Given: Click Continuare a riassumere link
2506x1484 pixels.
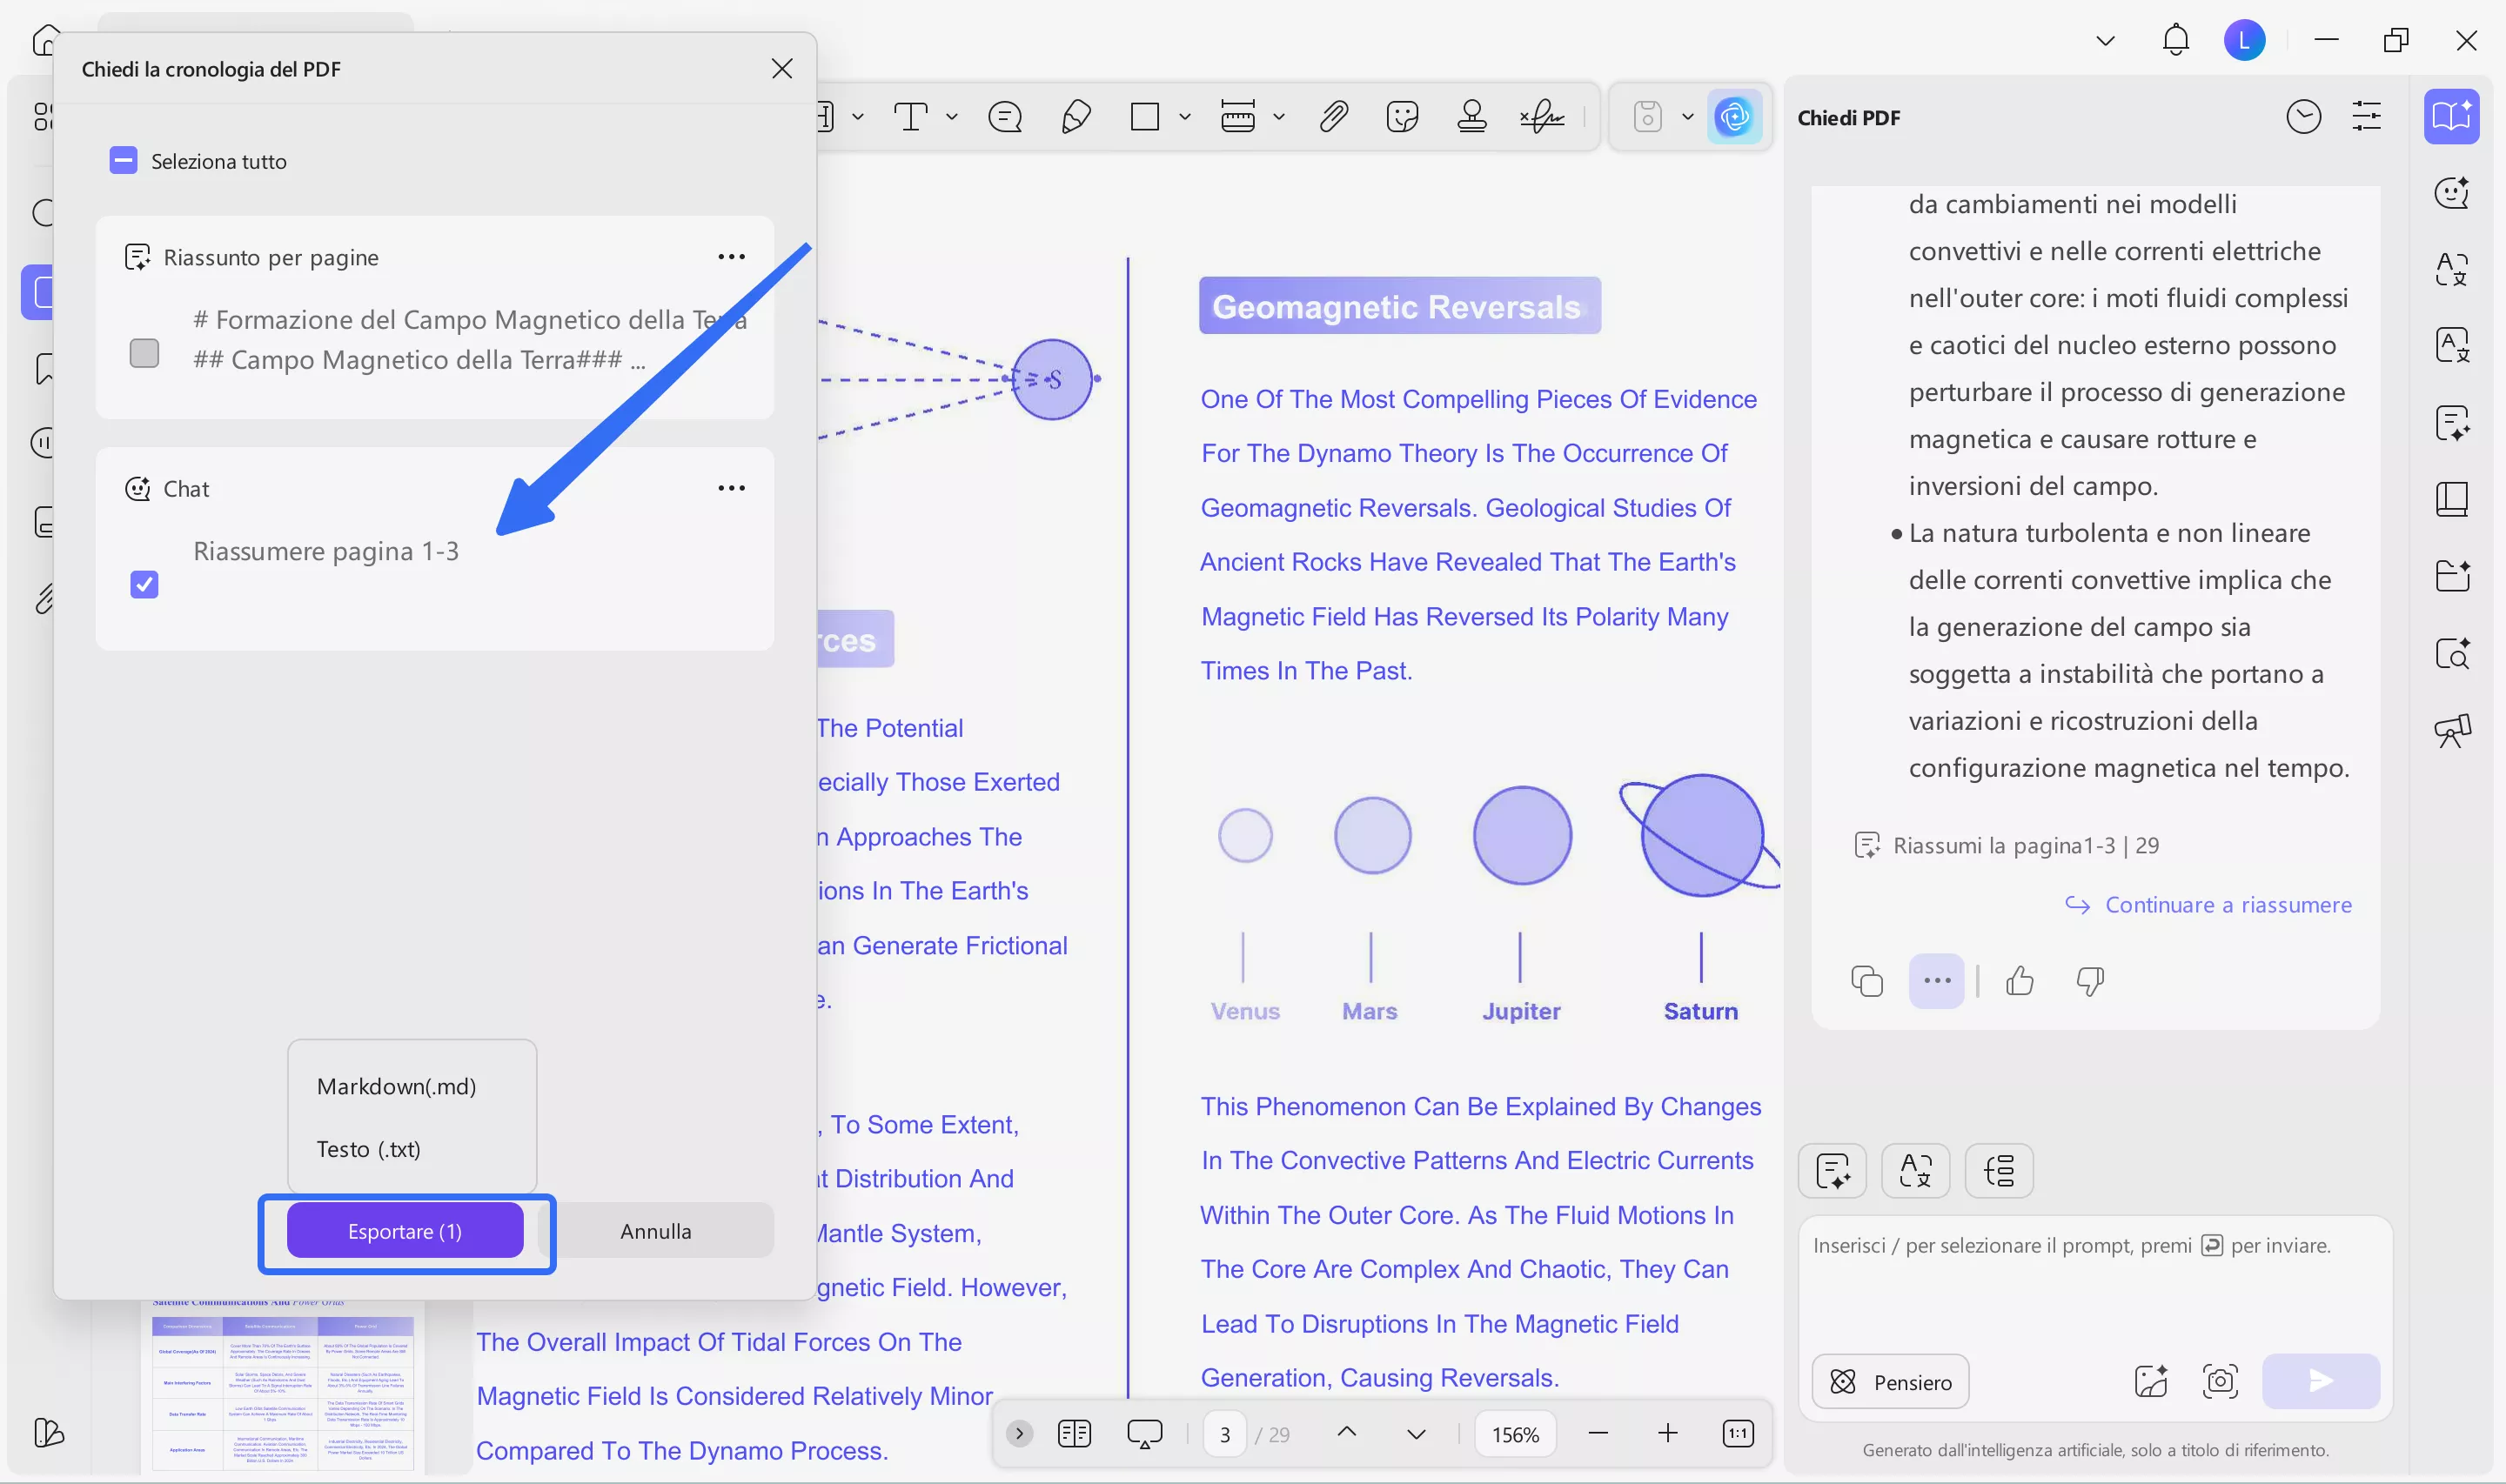Looking at the screenshot, I should (x=2228, y=905).
